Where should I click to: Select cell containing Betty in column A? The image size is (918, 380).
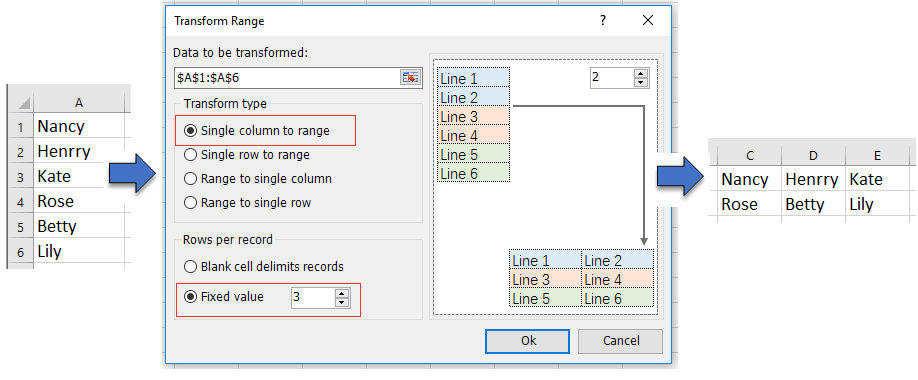[x=78, y=226]
